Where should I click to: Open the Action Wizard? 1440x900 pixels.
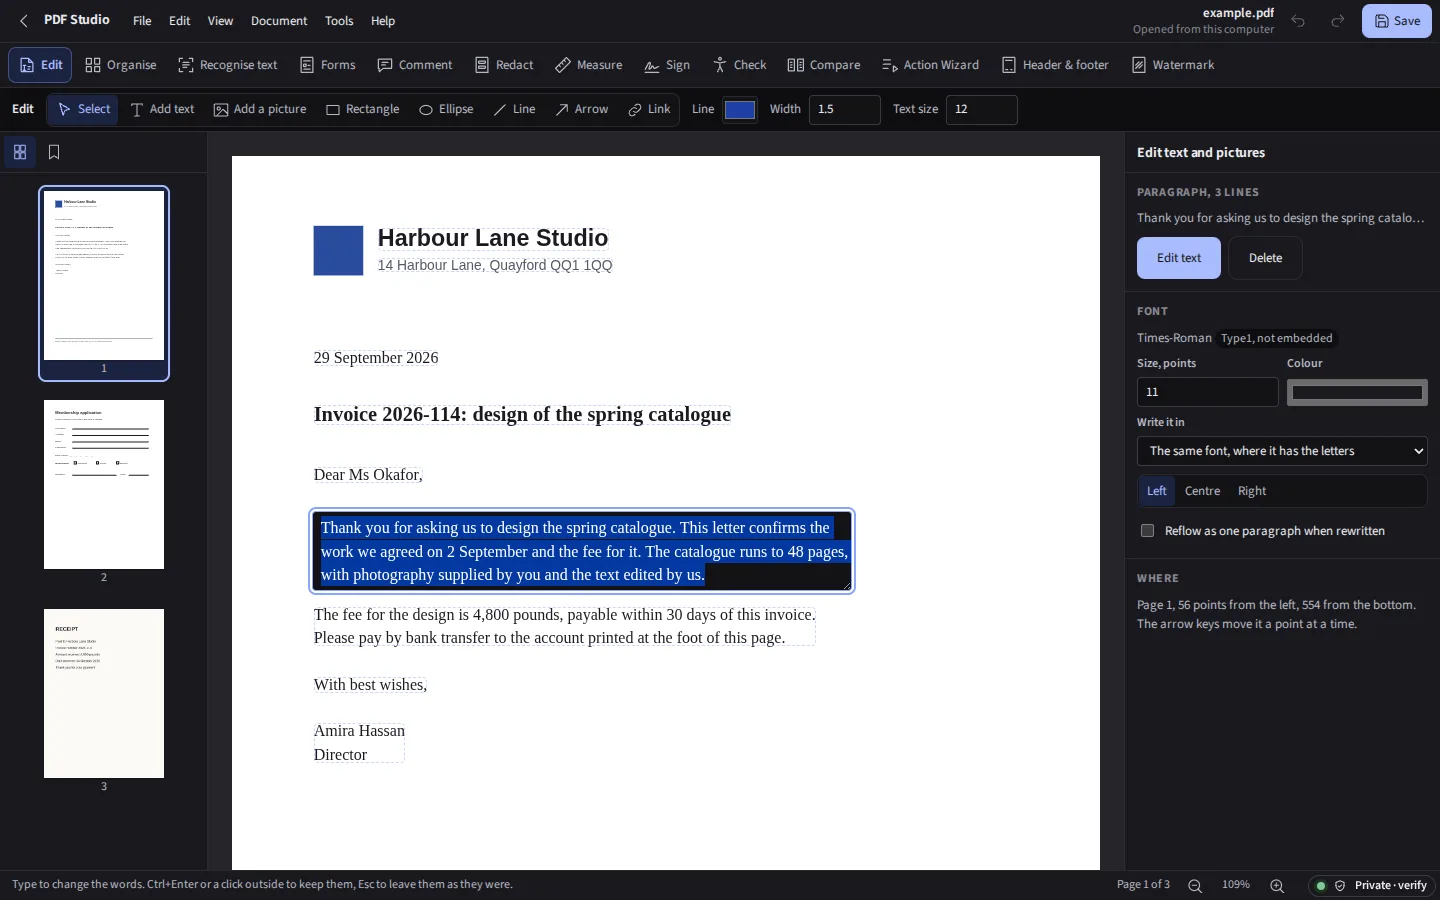930,65
